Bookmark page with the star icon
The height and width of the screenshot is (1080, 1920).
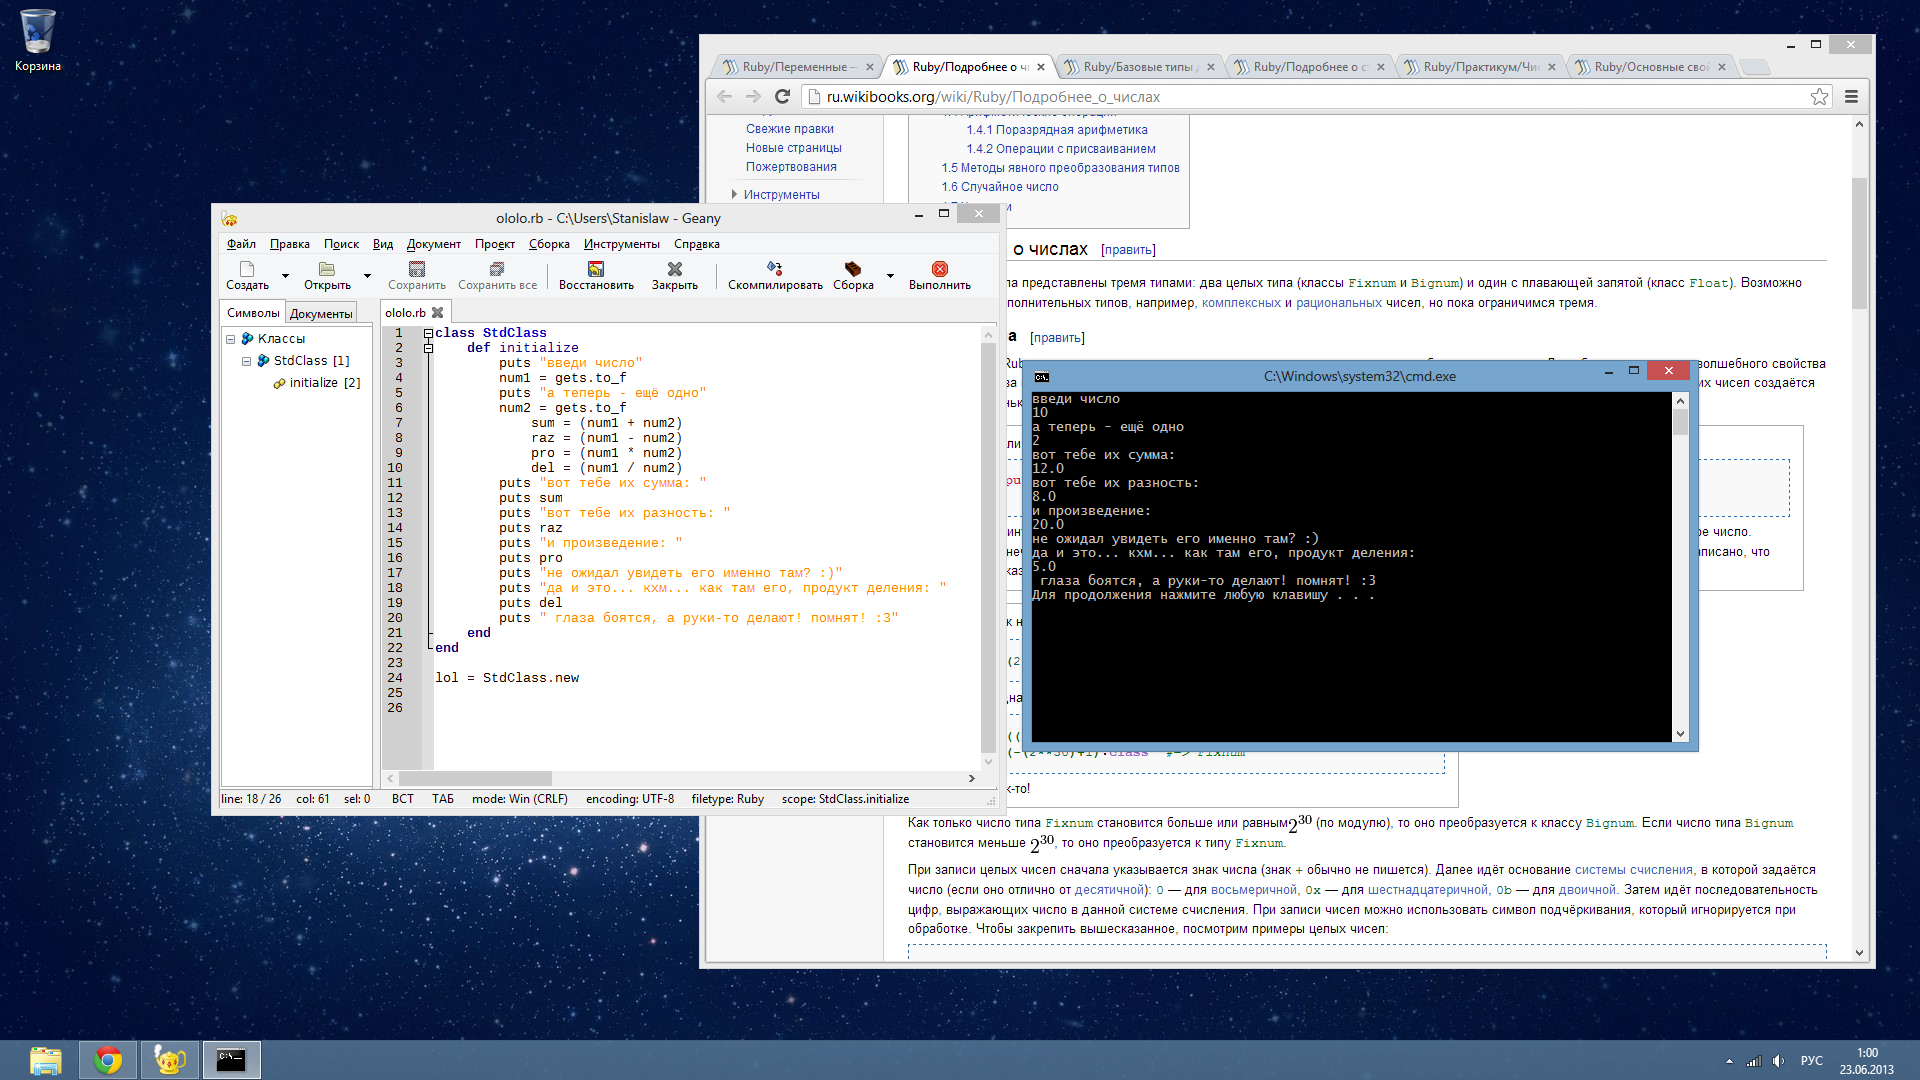(1819, 97)
